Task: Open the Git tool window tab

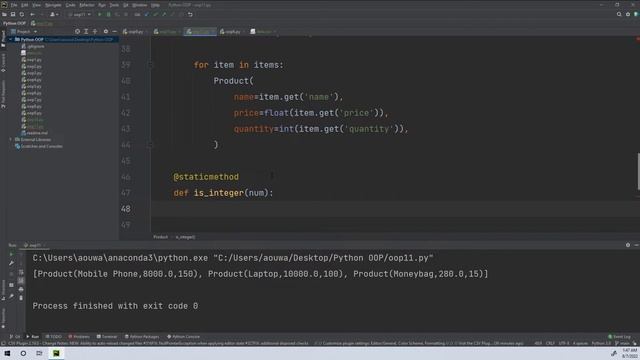Action: pos(15,337)
